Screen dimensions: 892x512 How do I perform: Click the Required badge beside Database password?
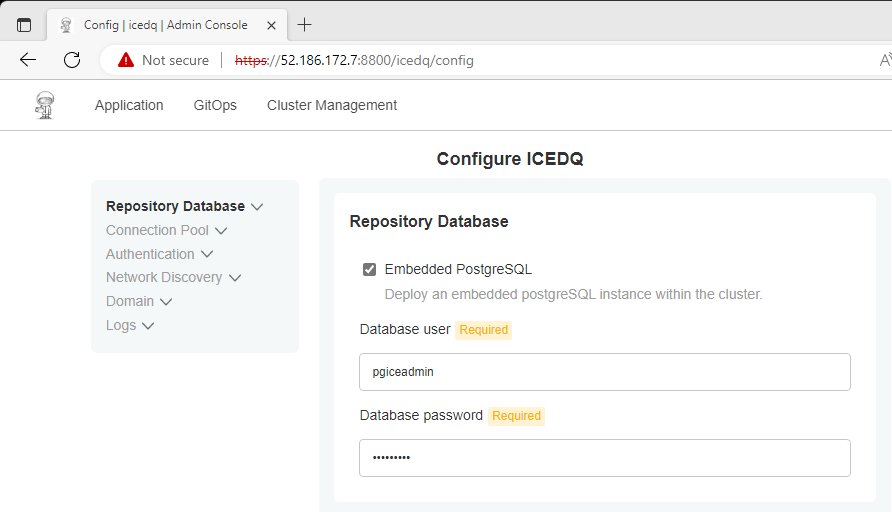(516, 416)
